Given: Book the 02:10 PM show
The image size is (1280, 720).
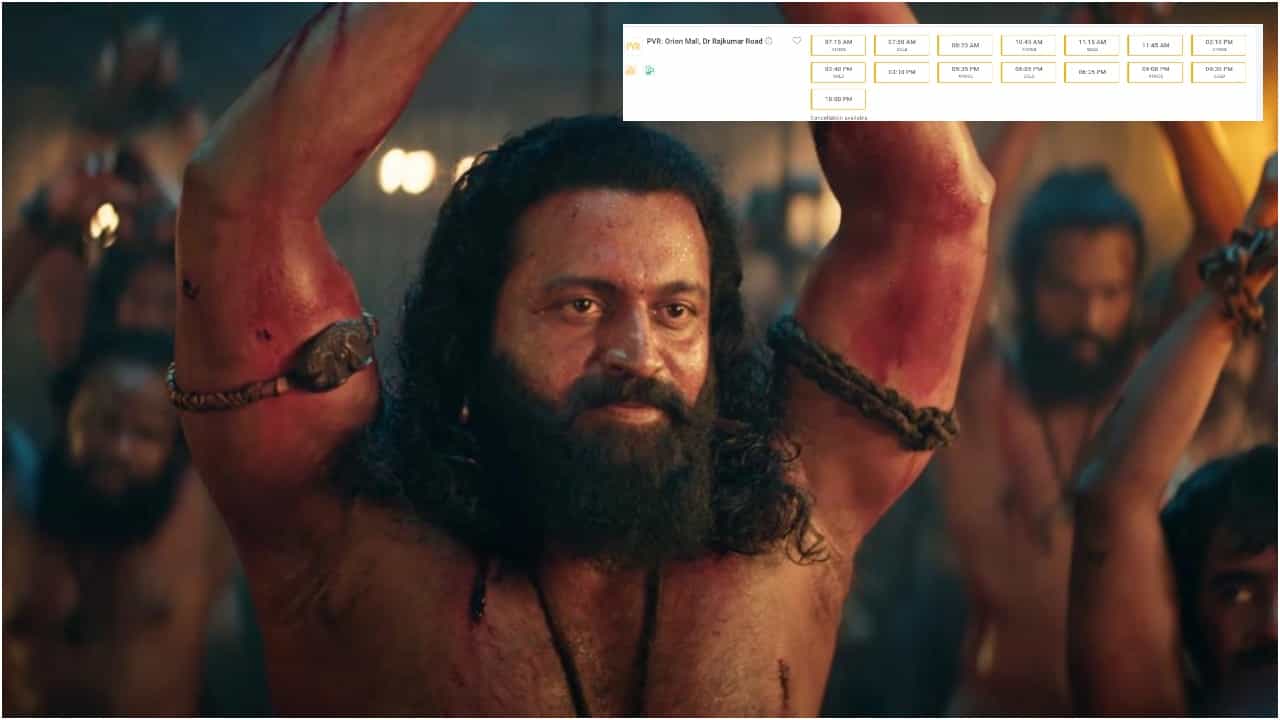Looking at the screenshot, I should [x=1219, y=45].
